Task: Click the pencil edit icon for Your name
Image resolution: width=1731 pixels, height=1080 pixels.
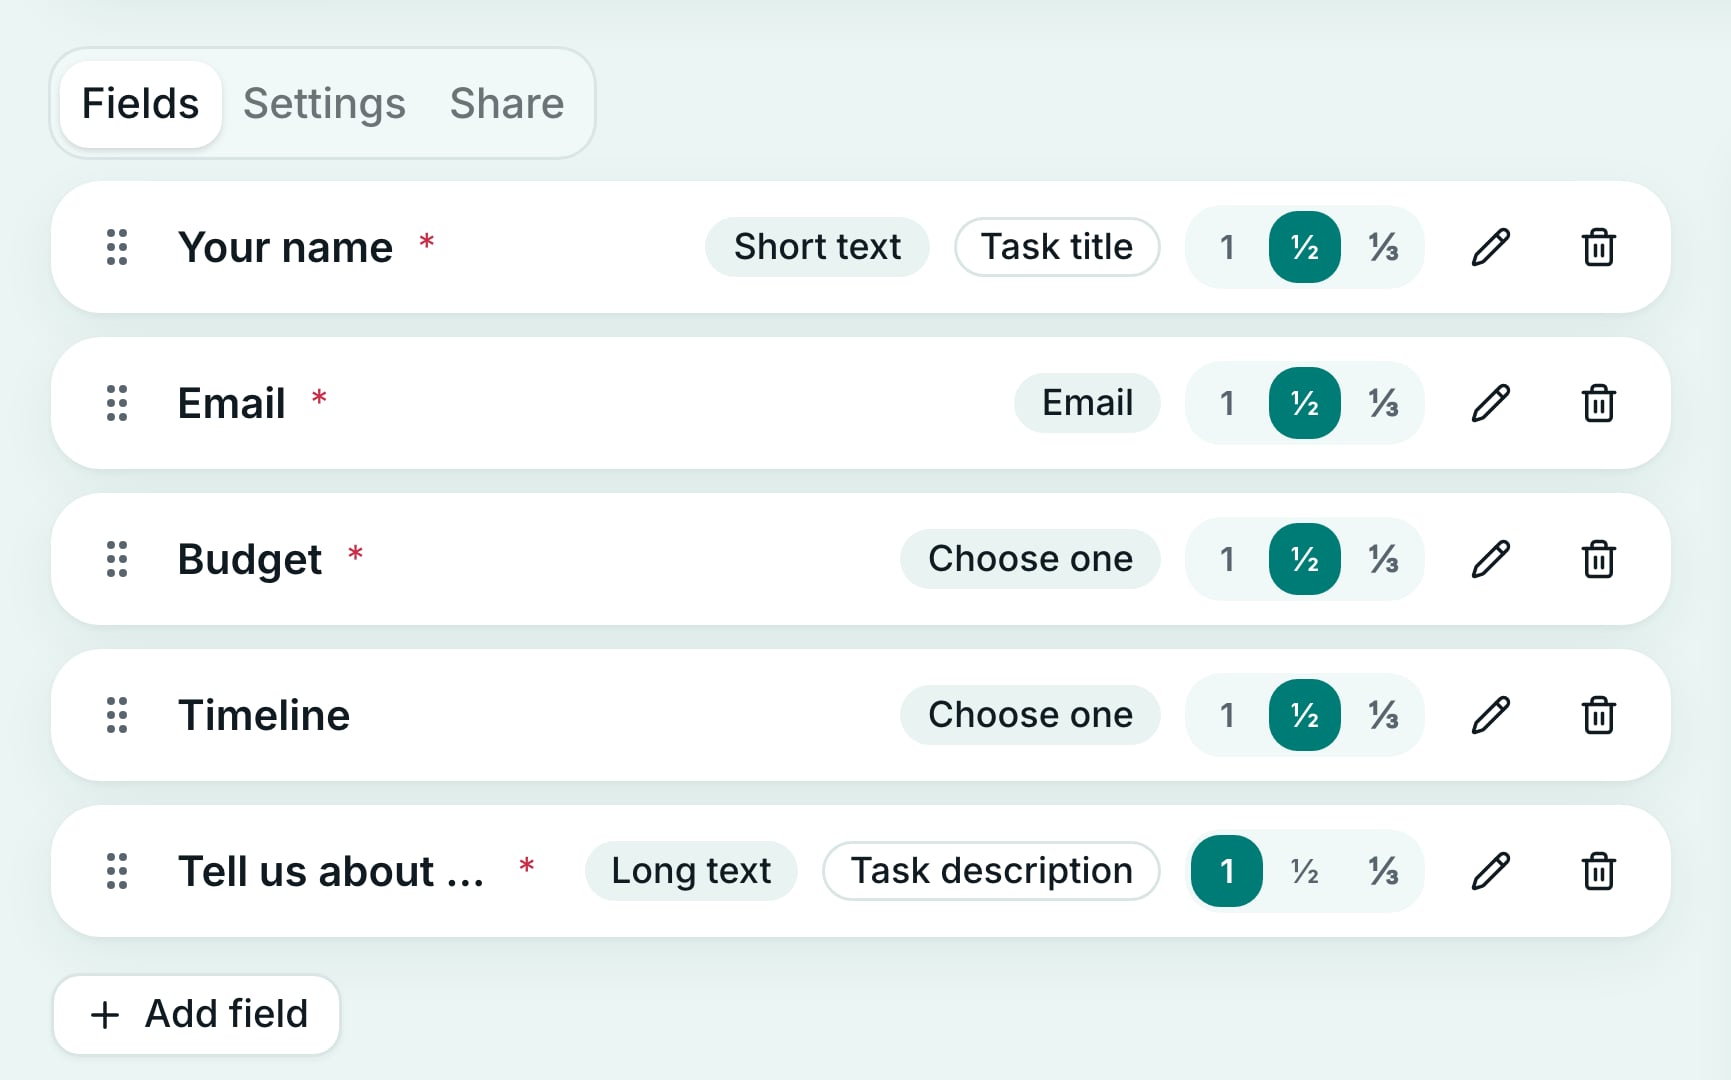Action: (x=1490, y=247)
